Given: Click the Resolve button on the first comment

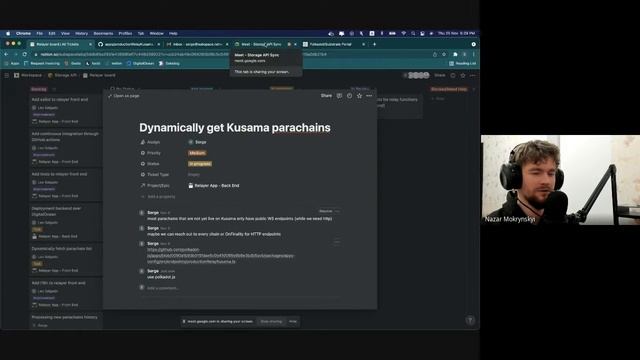Looking at the screenshot, I should point(325,211).
